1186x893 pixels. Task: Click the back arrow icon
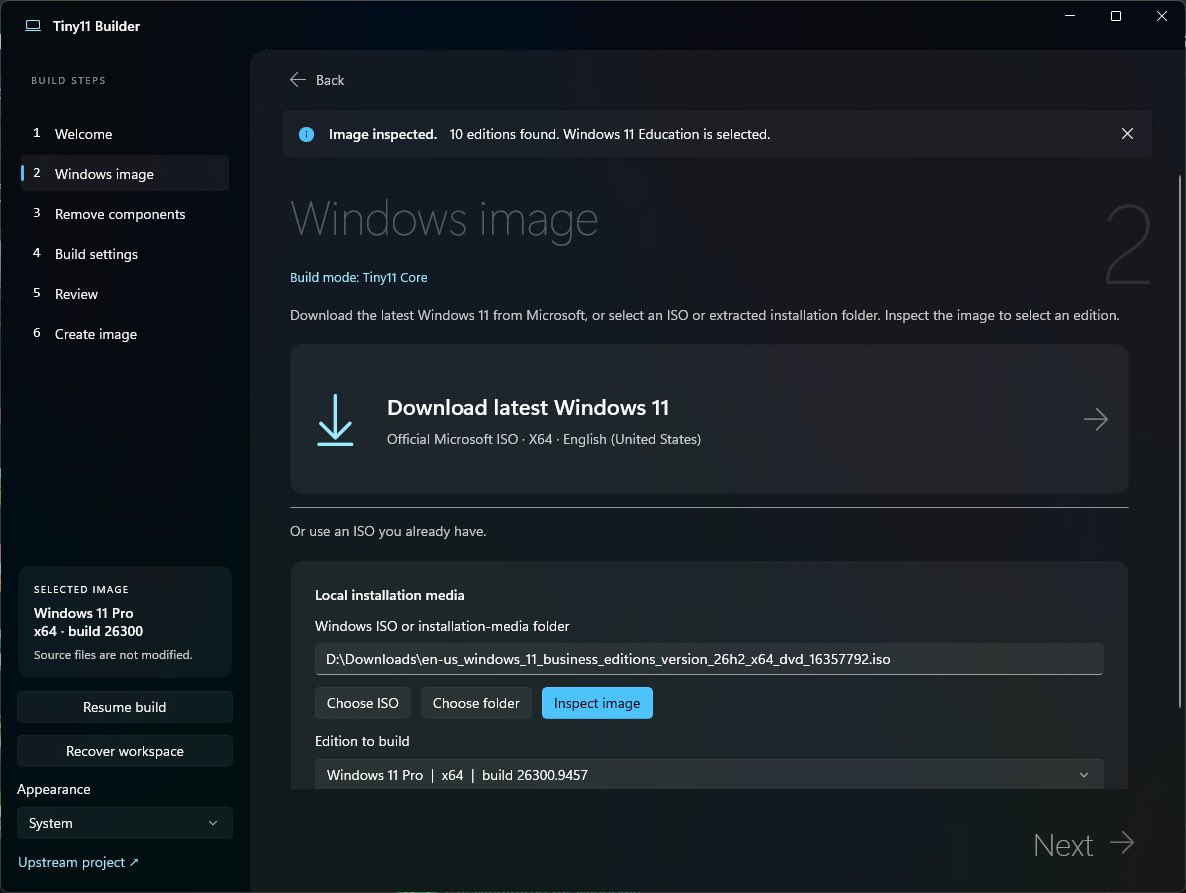[298, 79]
